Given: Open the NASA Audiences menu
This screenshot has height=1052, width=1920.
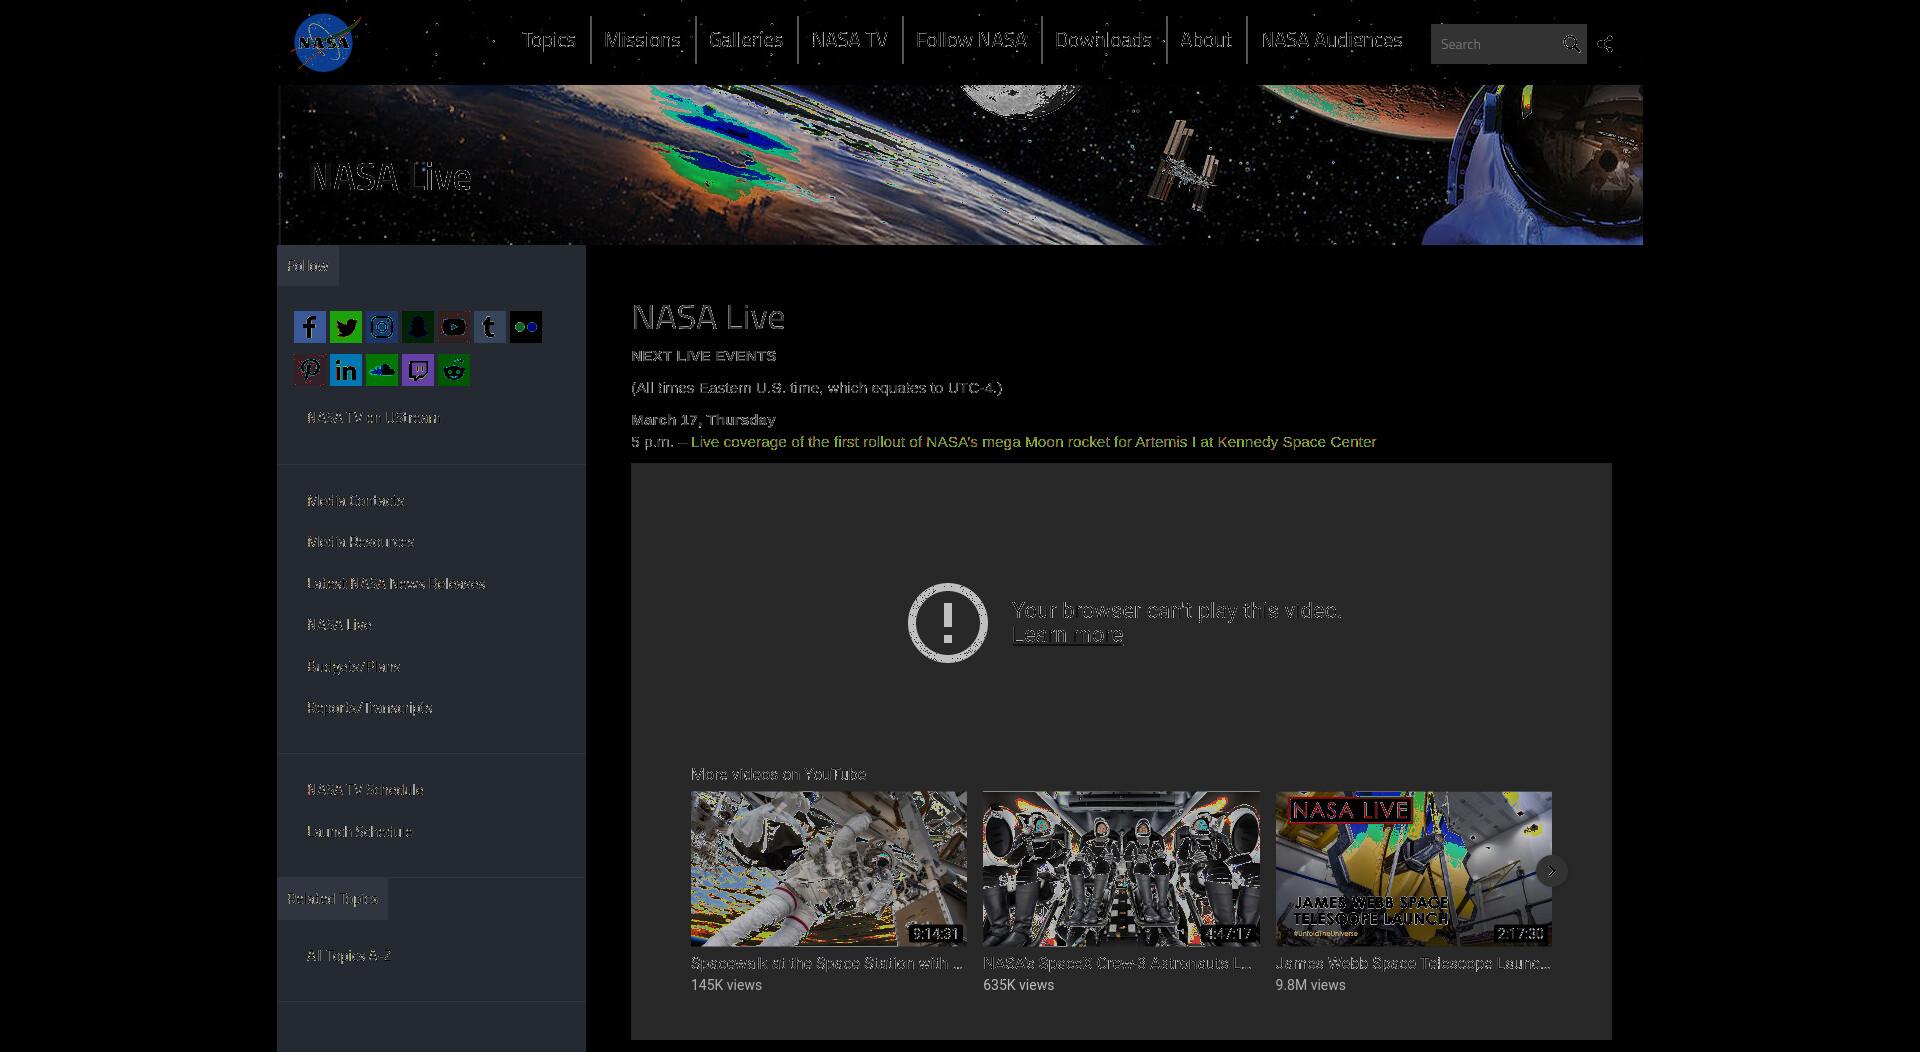Looking at the screenshot, I should point(1331,40).
